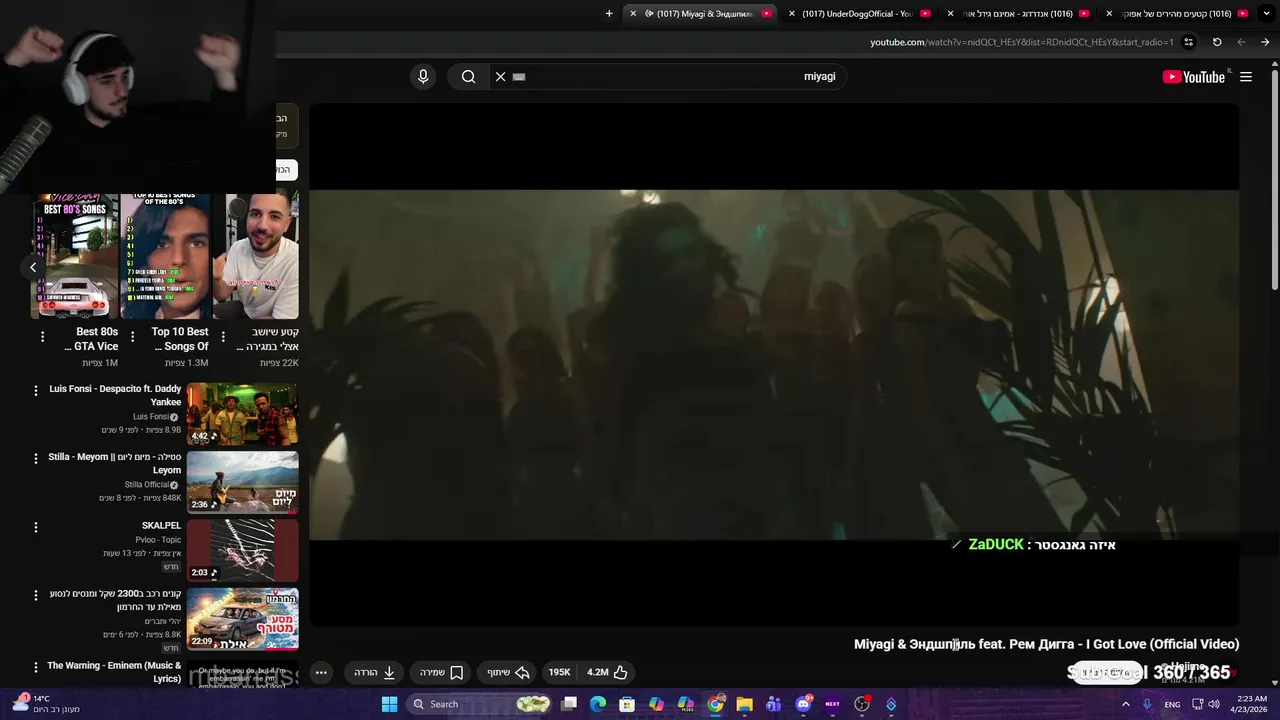Close the Miyagi & Эндшпиль tab
This screenshot has height=720, width=1280.
pyautogui.click(x=633, y=13)
